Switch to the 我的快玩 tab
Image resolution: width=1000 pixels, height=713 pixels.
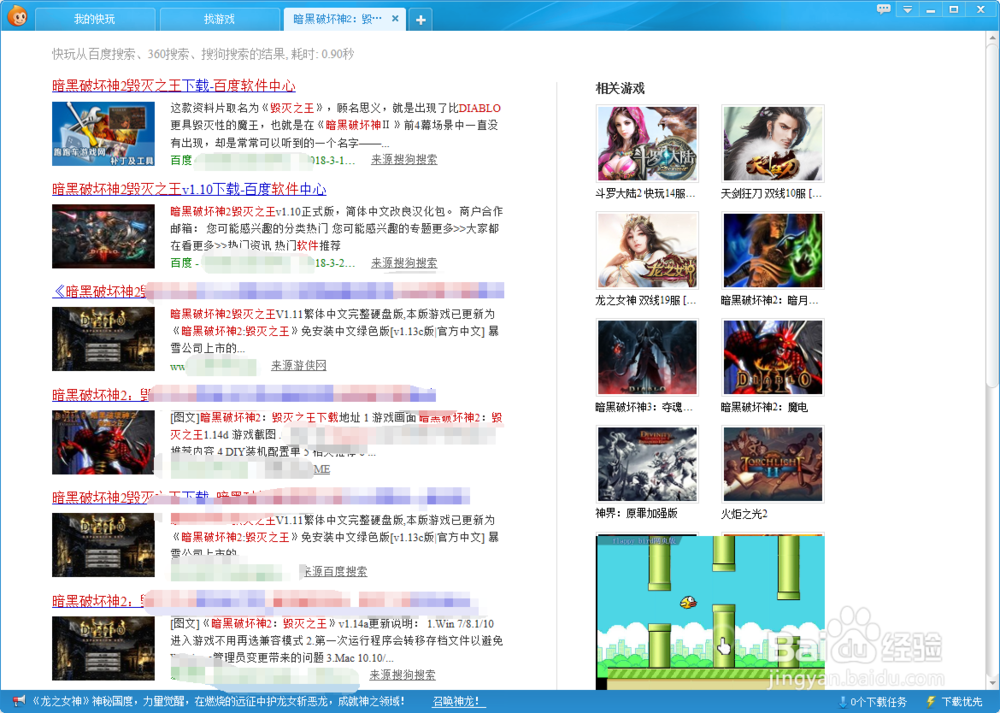point(94,19)
